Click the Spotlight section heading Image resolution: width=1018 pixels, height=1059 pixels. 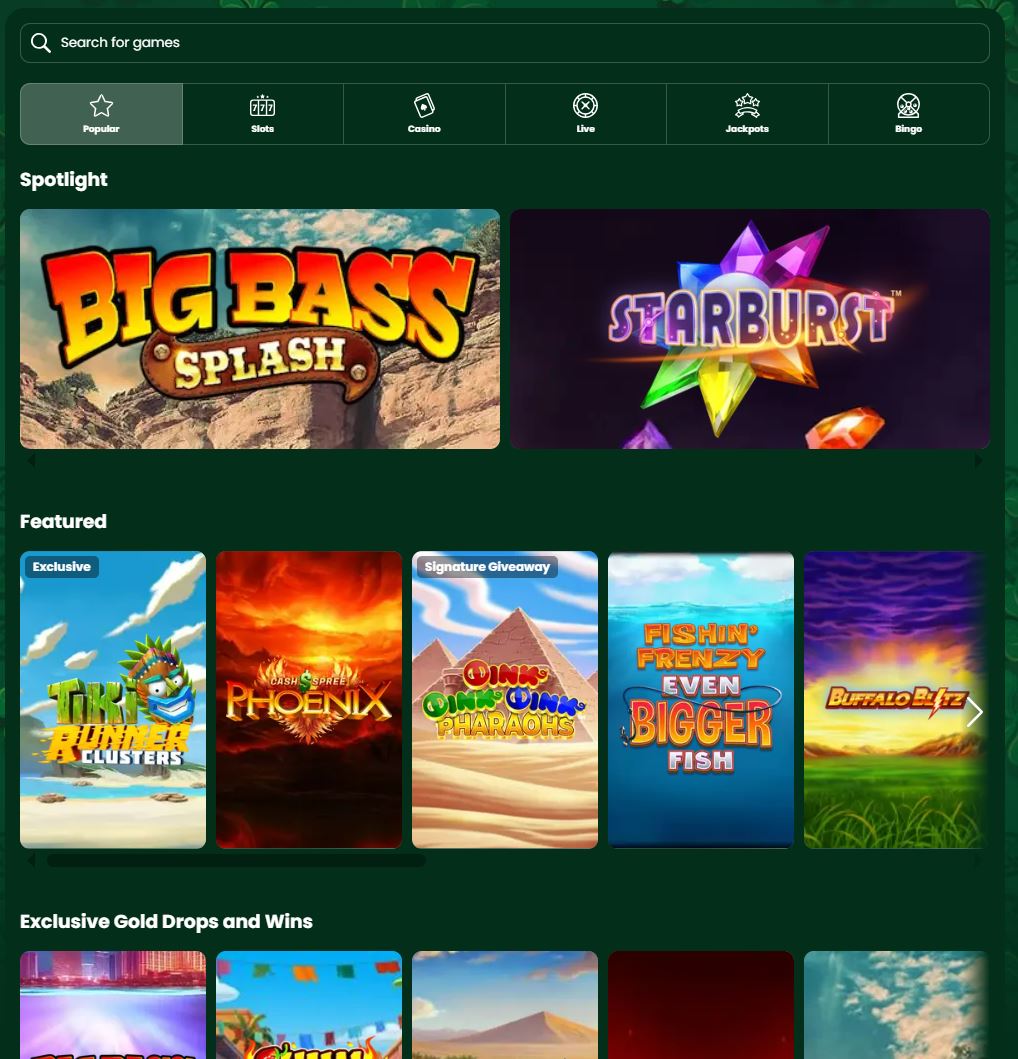click(x=63, y=180)
